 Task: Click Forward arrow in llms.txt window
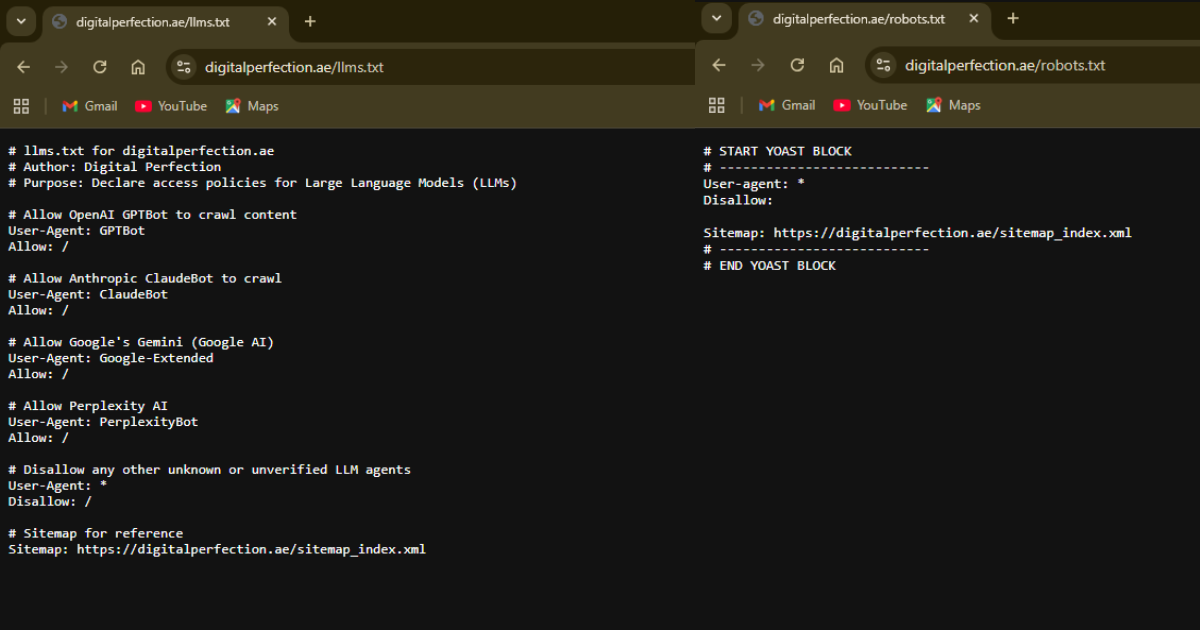click(62, 67)
